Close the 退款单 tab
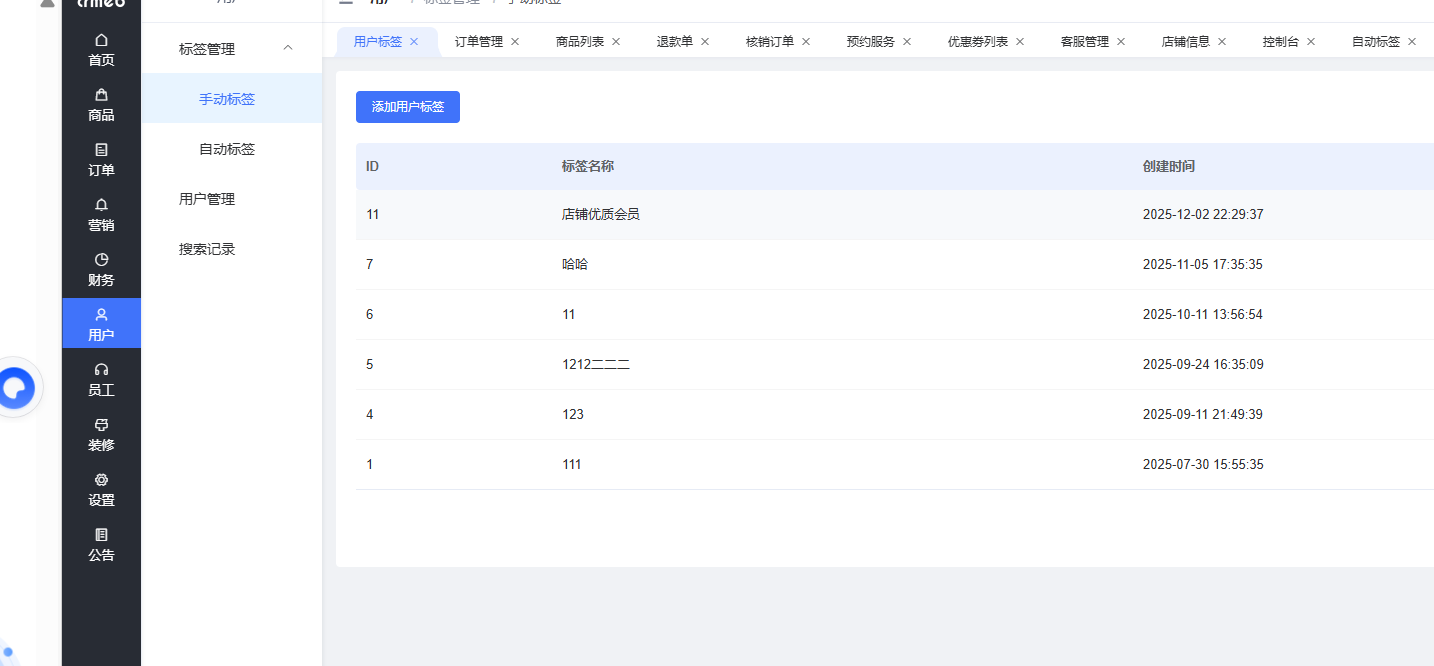This screenshot has height=666, width=1434. (x=705, y=42)
